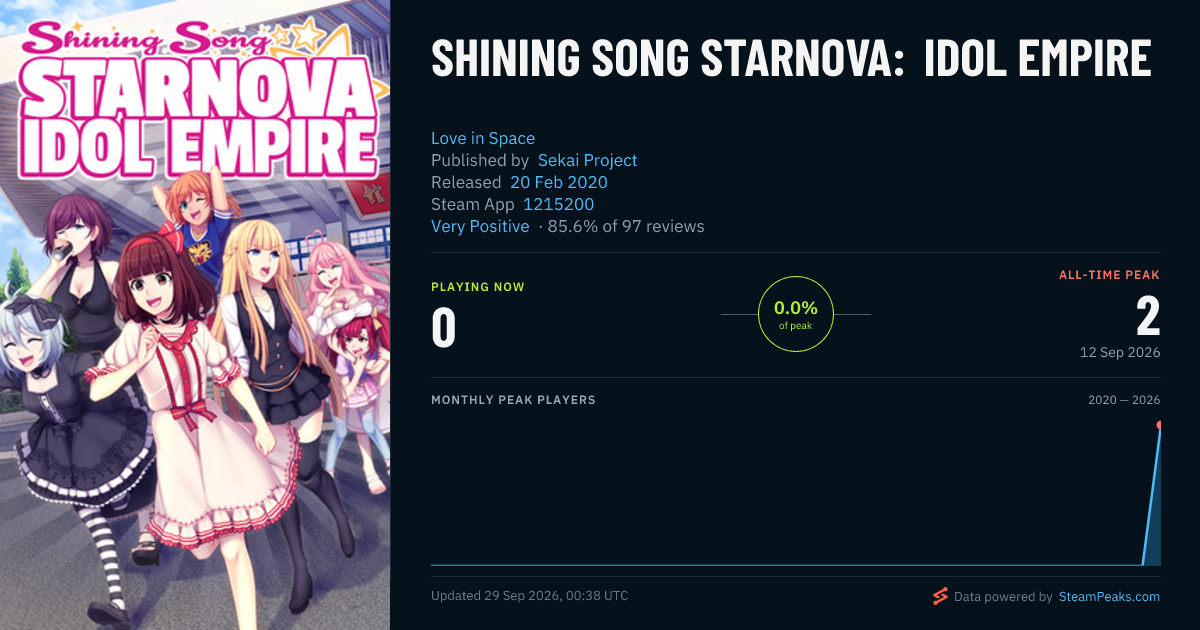Open the Love in Space developer link
Image resolution: width=1200 pixels, height=630 pixels.
tap(483, 138)
